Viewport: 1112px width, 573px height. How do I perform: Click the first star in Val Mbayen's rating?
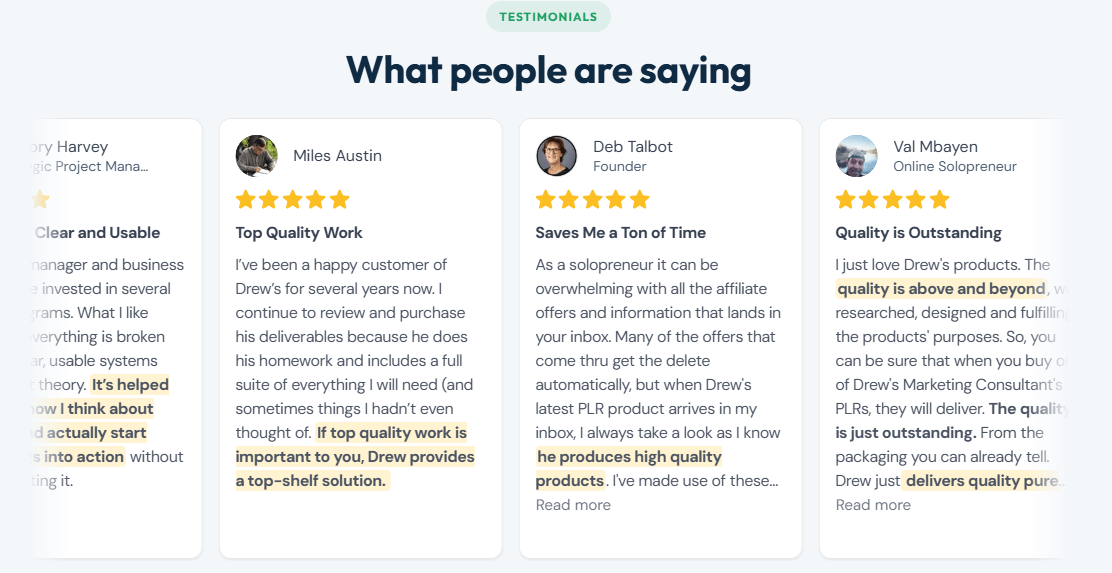tap(845, 199)
